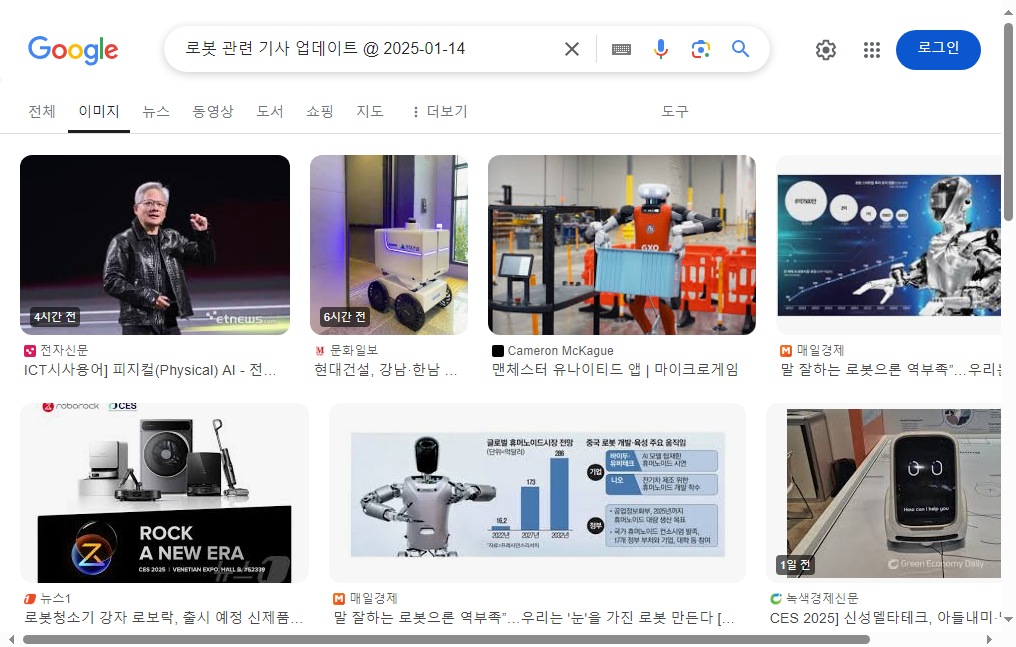Open the humanoid market bar chart image
Screen dimensions: 1016x647
[537, 493]
